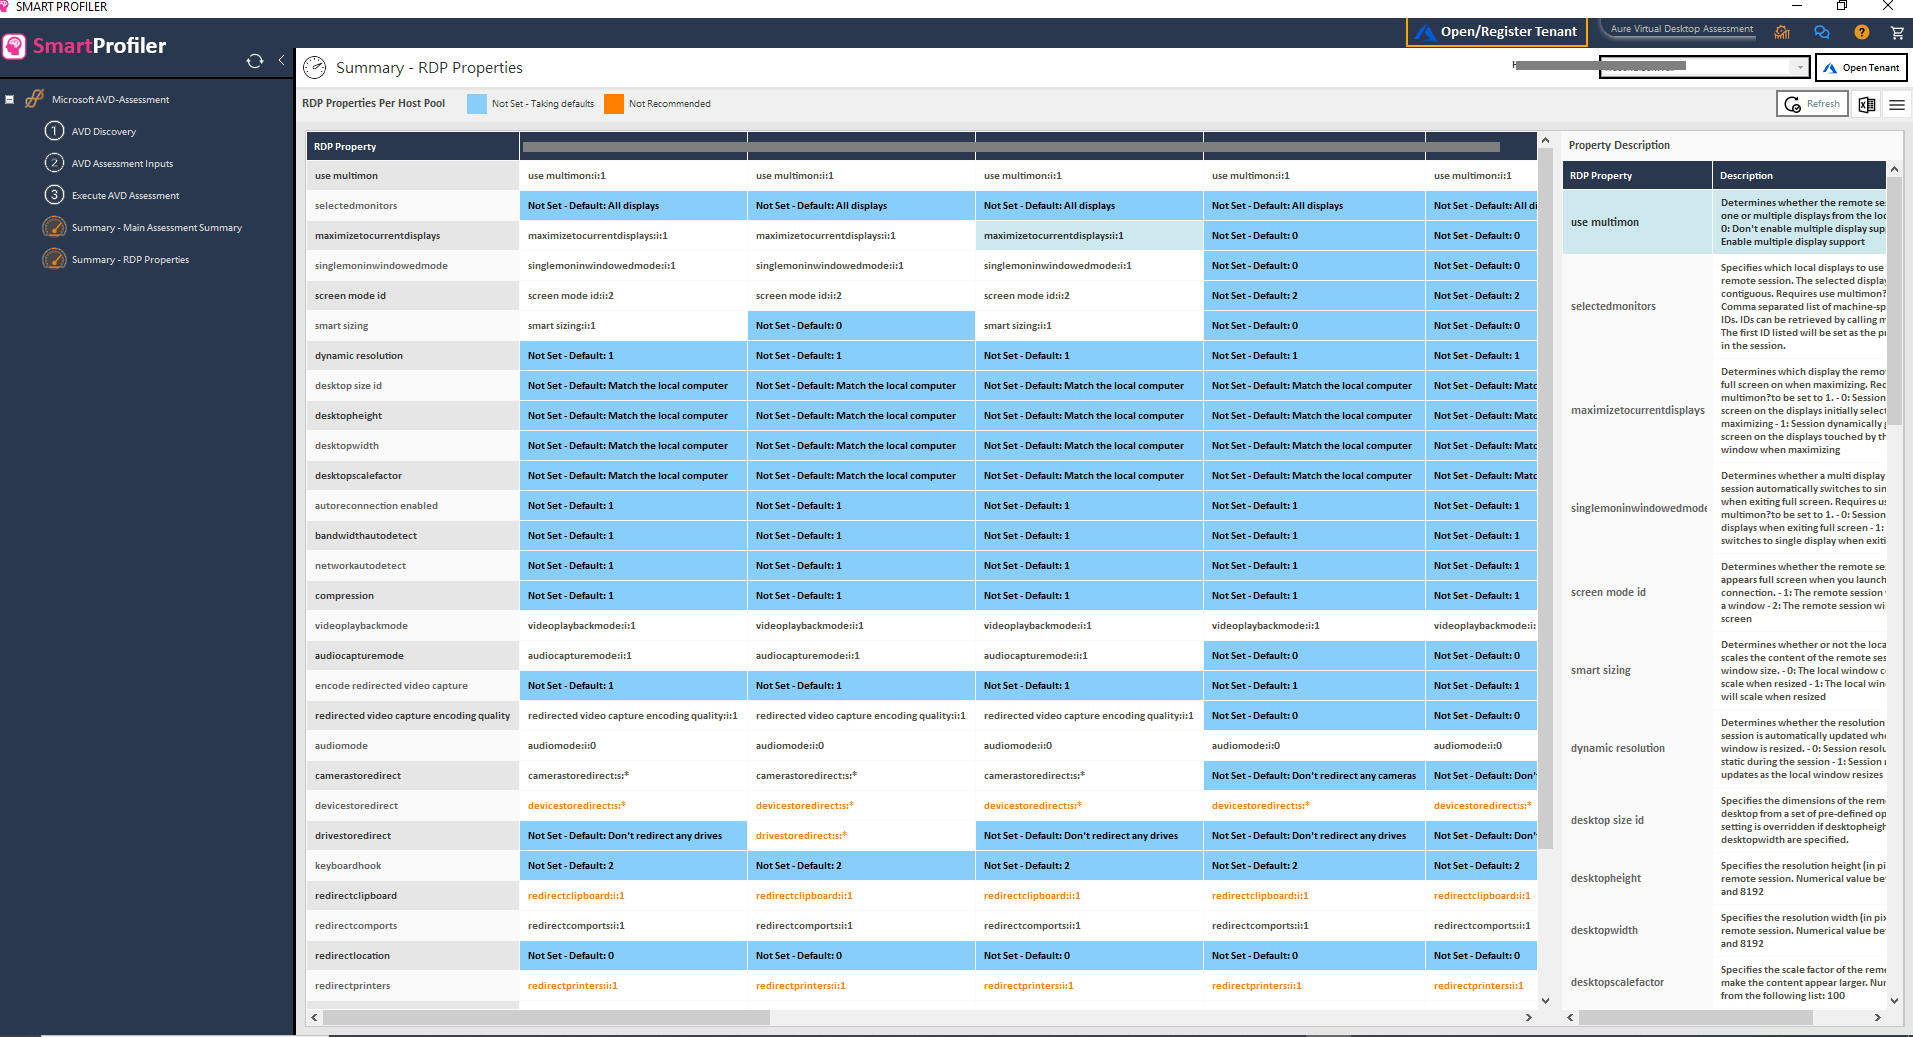
Task: Select the networkautodetect row label
Action: [x=412, y=565]
